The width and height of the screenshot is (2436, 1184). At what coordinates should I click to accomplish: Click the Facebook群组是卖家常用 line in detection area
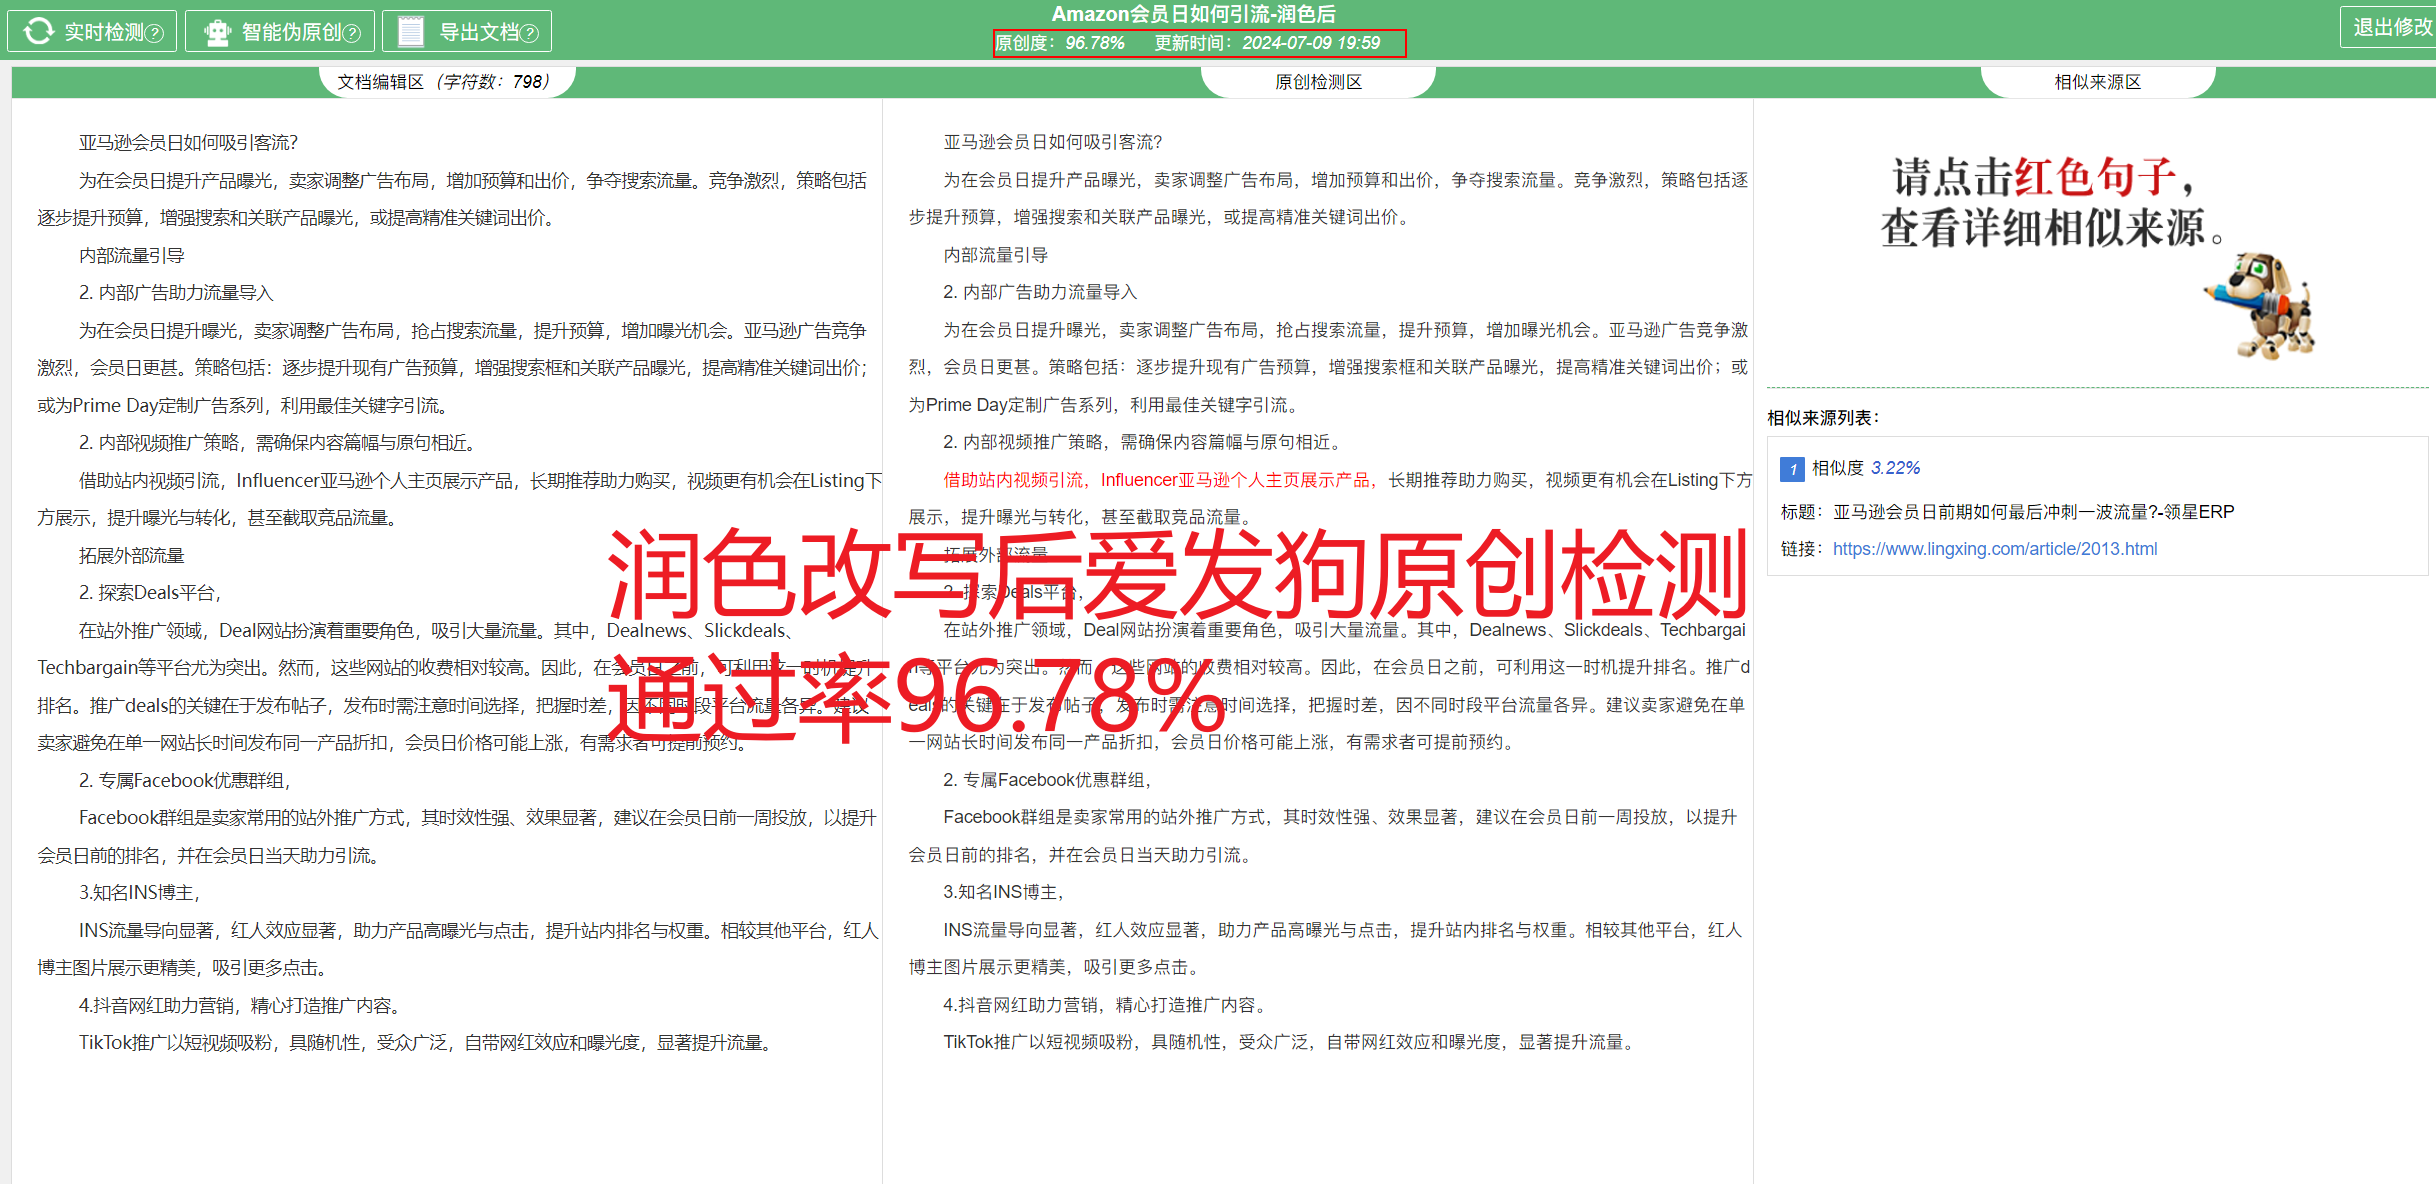click(1340, 817)
